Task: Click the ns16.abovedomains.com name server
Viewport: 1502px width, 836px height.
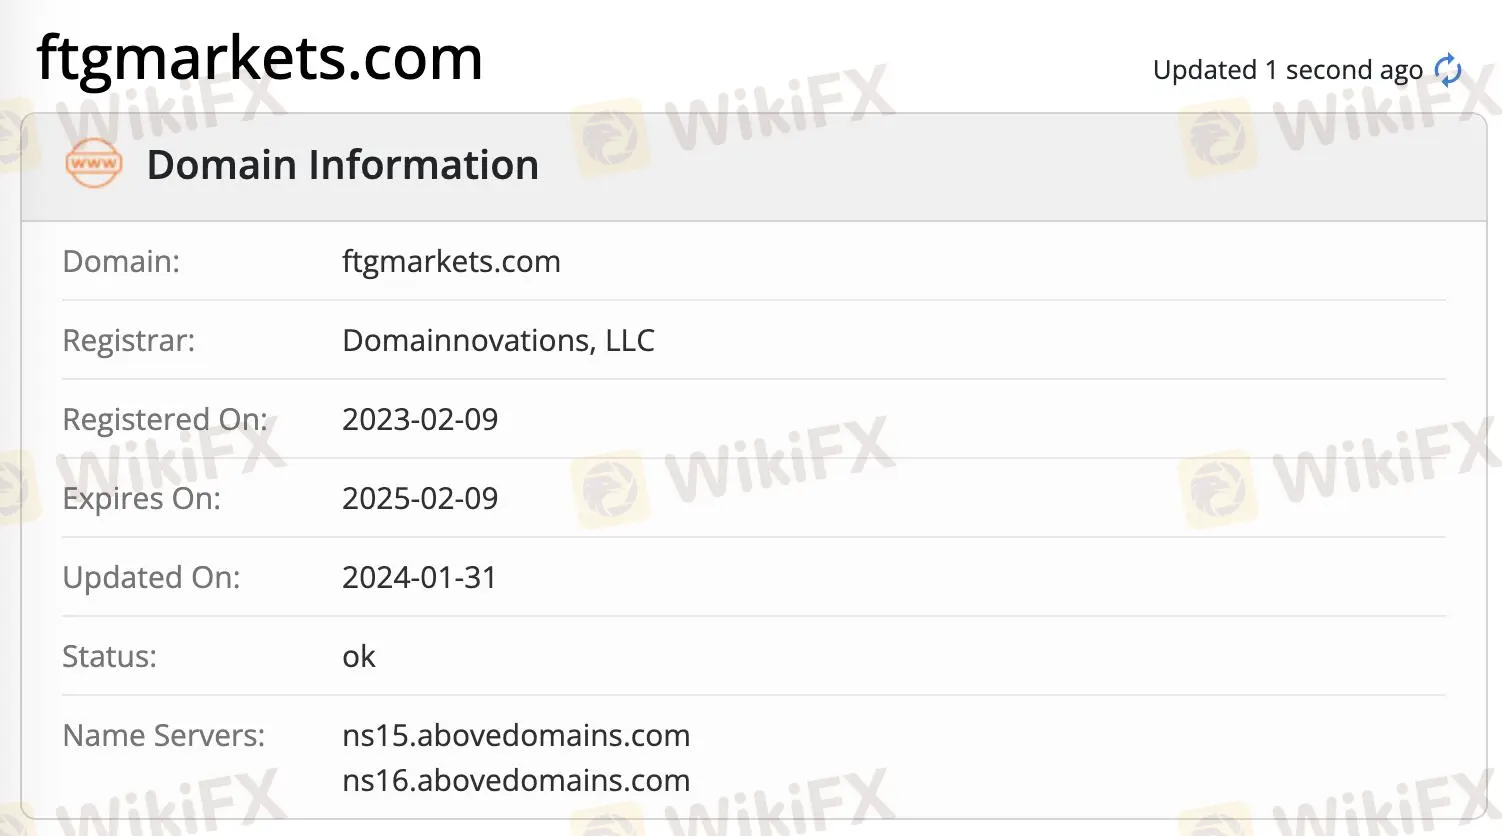Action: (516, 781)
